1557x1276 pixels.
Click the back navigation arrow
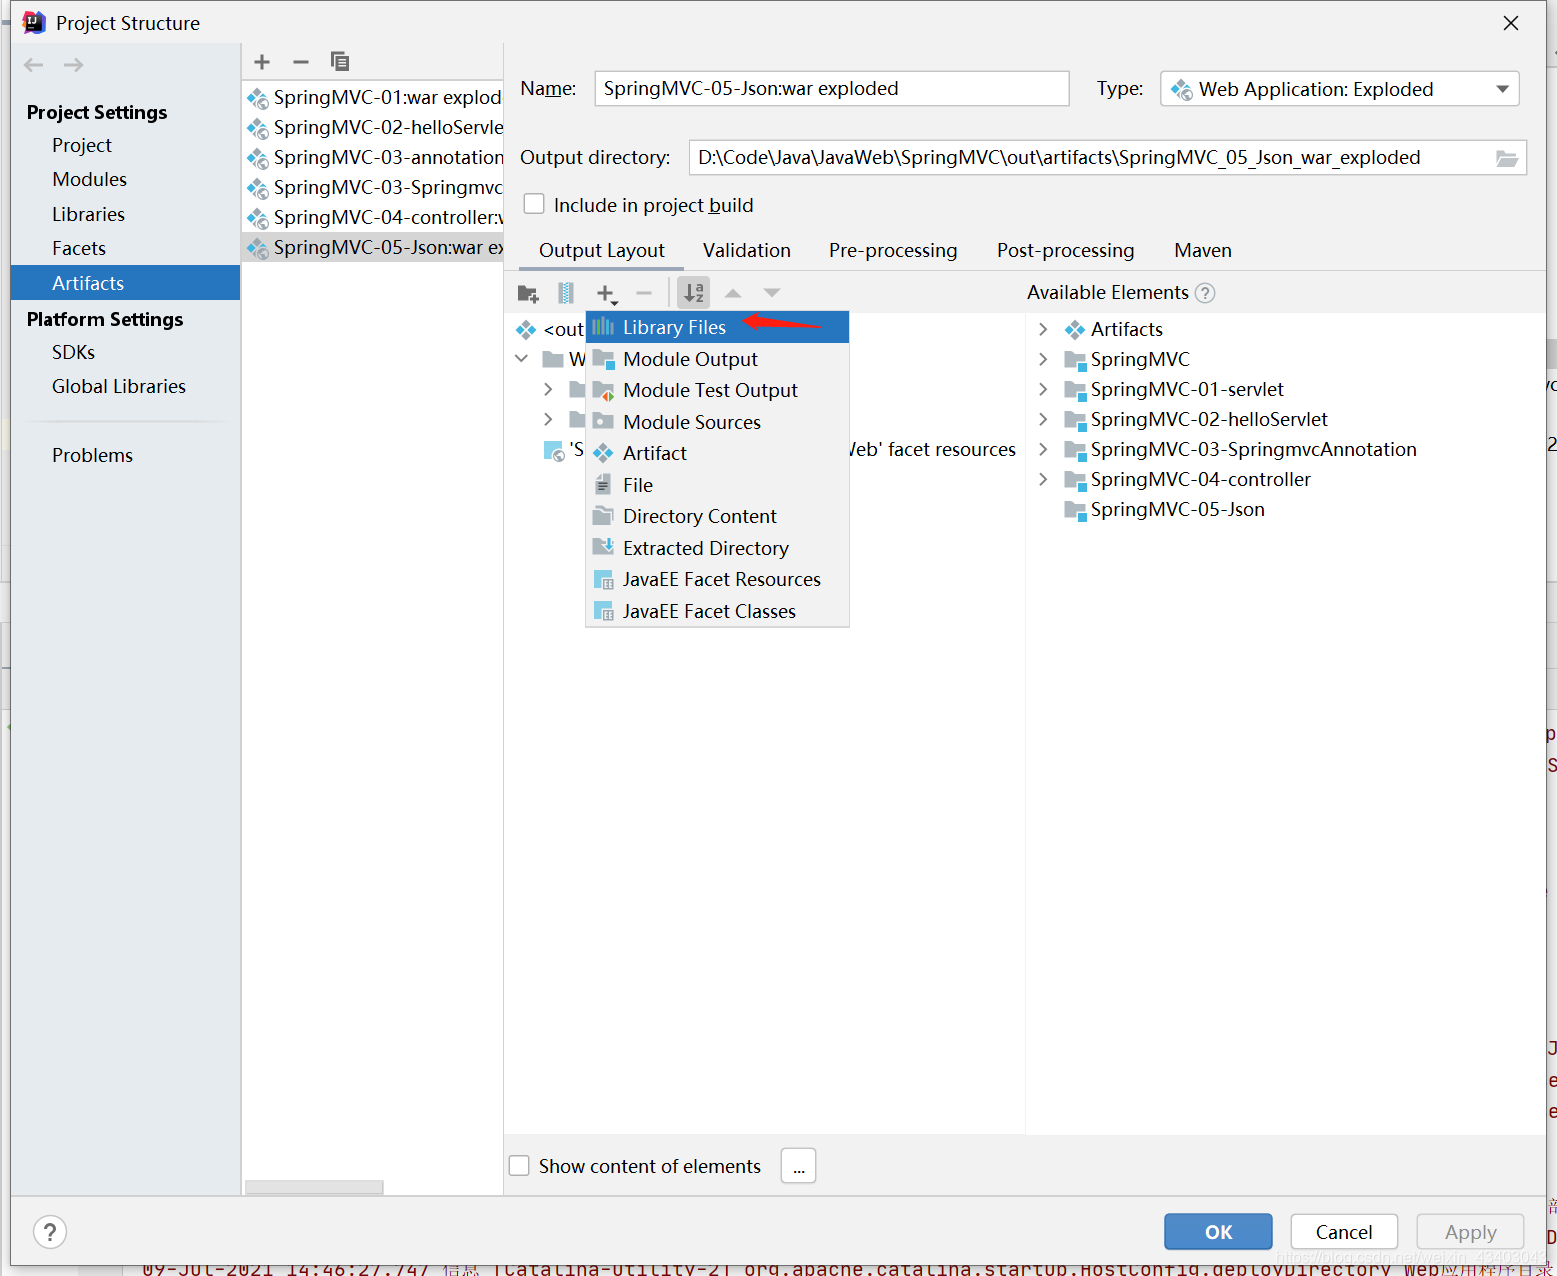(34, 65)
